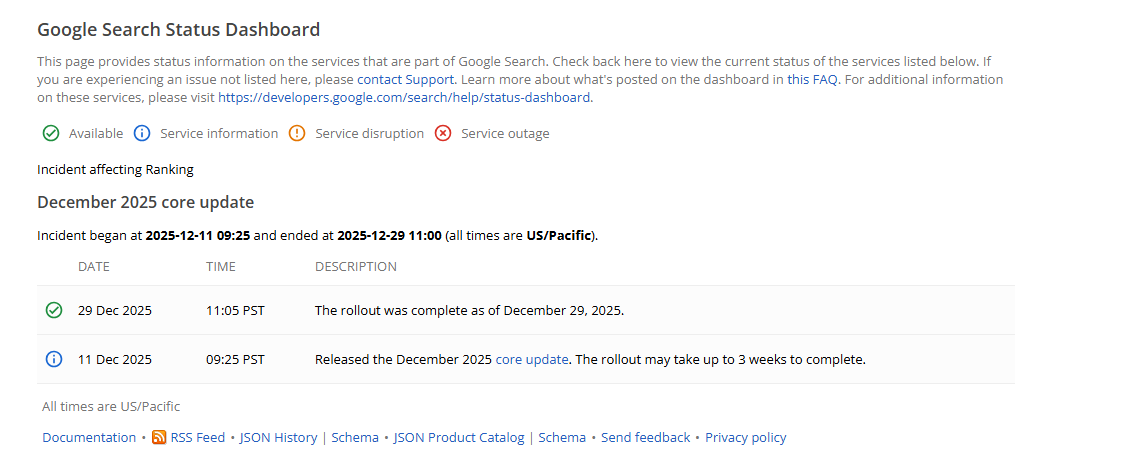Viewport: 1138px width, 464px height.
Task: Open Schema link after JSON Product Catalog
Action: tap(562, 437)
